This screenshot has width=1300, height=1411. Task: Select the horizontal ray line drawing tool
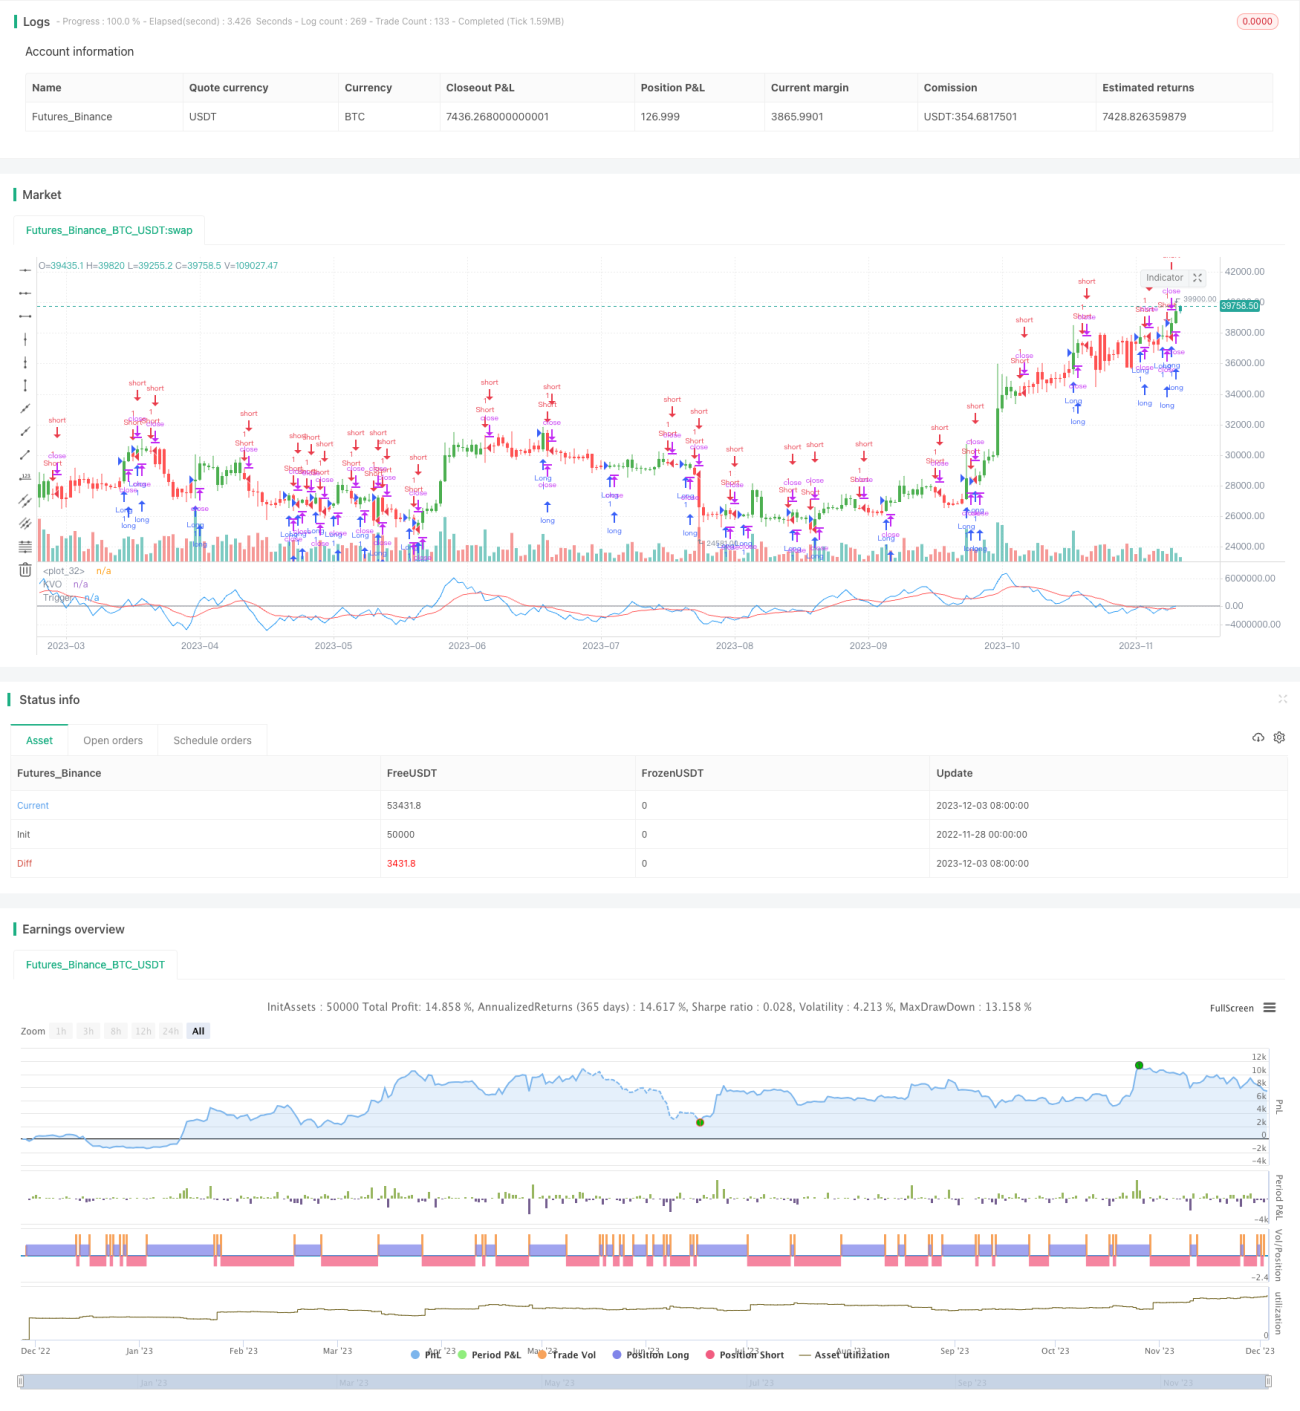coord(25,293)
